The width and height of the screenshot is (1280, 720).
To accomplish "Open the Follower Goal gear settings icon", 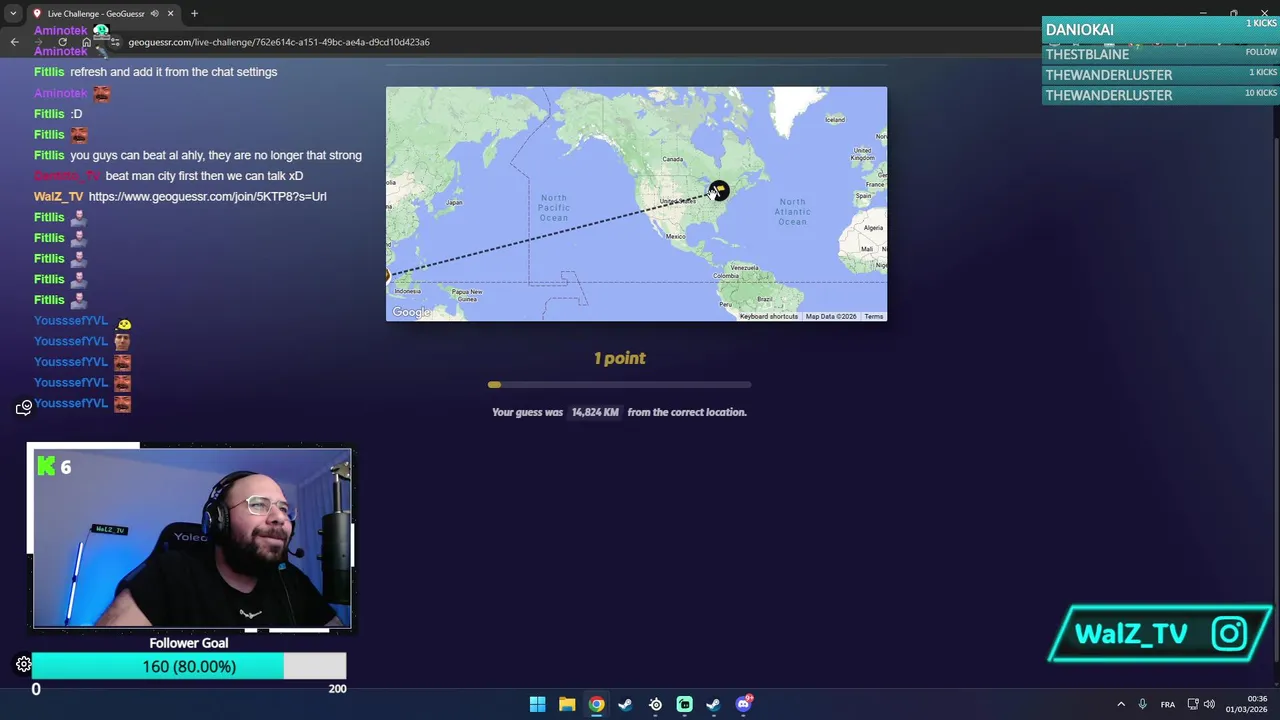I will (24, 664).
